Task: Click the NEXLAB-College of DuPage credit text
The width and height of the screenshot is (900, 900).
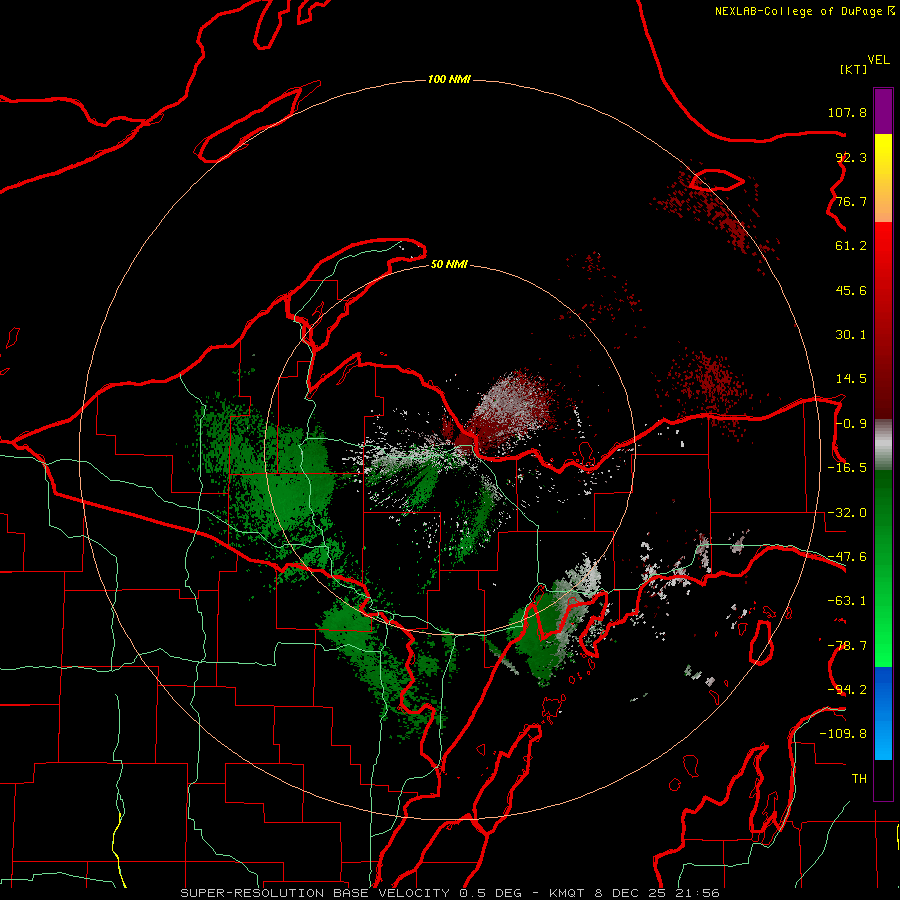Action: [799, 11]
